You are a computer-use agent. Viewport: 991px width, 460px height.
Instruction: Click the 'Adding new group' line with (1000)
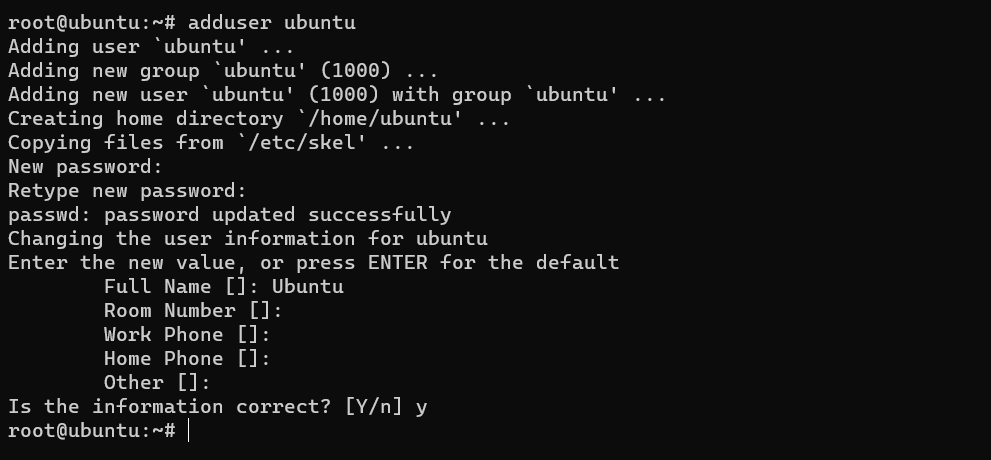click(x=223, y=71)
